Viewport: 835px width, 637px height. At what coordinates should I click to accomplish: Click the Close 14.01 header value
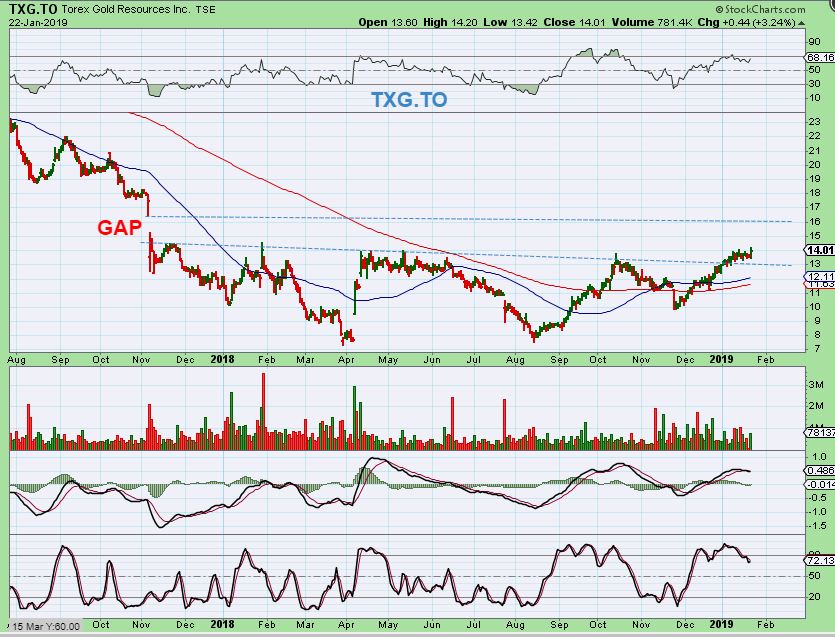575,22
